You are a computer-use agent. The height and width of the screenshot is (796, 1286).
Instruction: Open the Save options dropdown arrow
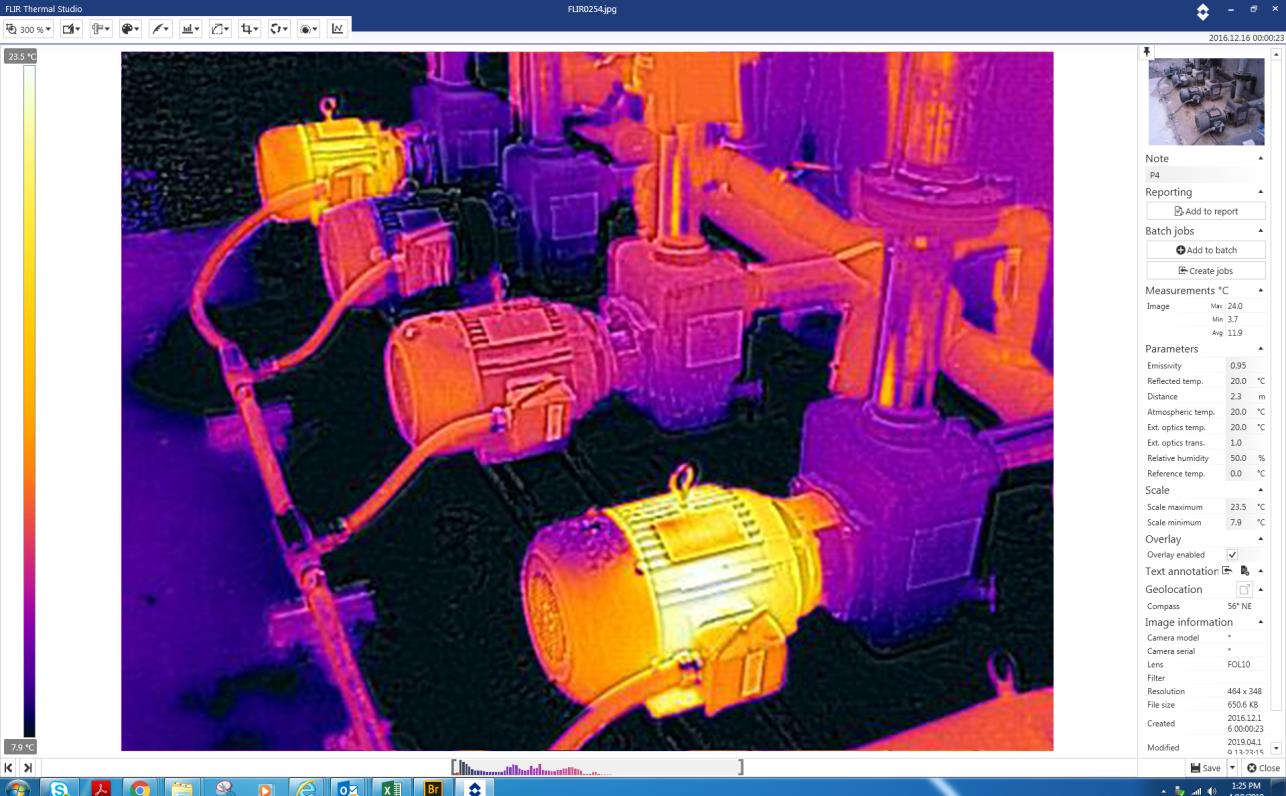pyautogui.click(x=1232, y=768)
